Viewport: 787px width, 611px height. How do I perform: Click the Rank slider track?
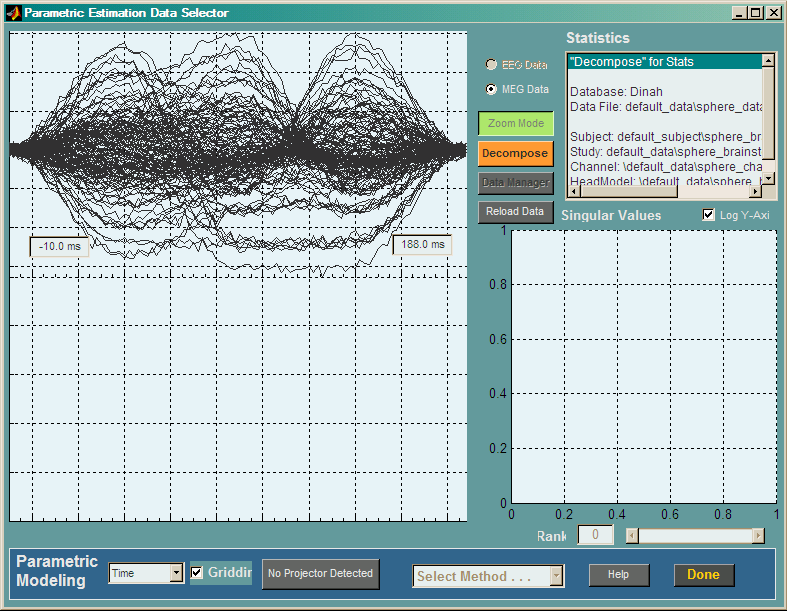click(695, 536)
